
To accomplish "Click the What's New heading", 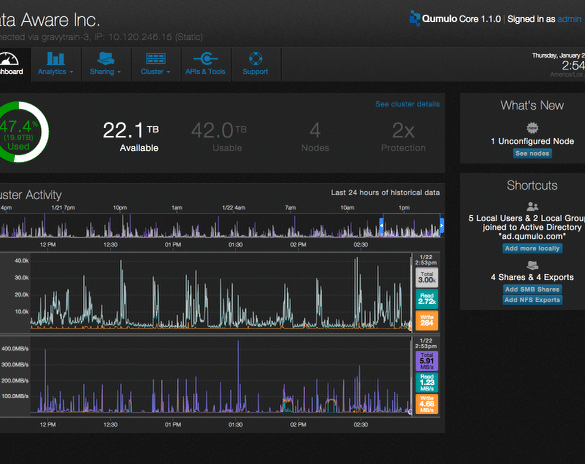I will pos(532,106).
